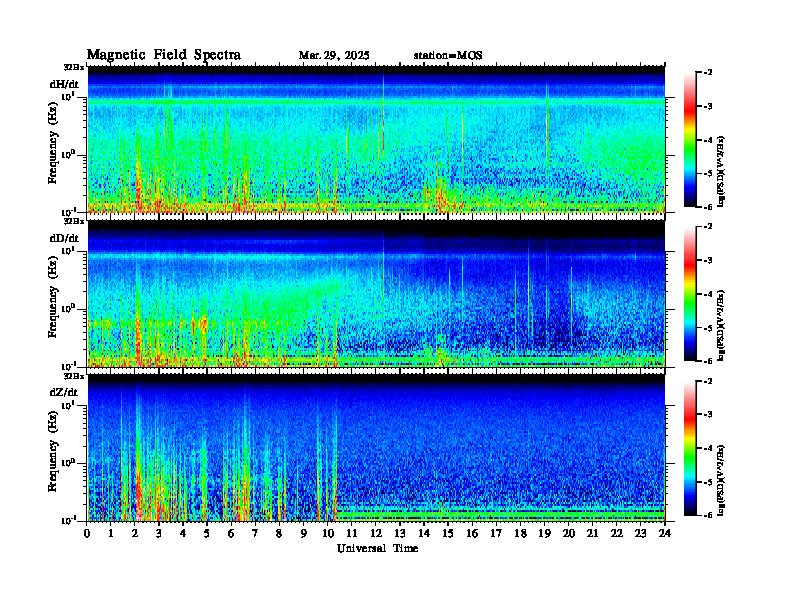
Task: Click hour '3' on the time axis
Action: point(160,533)
